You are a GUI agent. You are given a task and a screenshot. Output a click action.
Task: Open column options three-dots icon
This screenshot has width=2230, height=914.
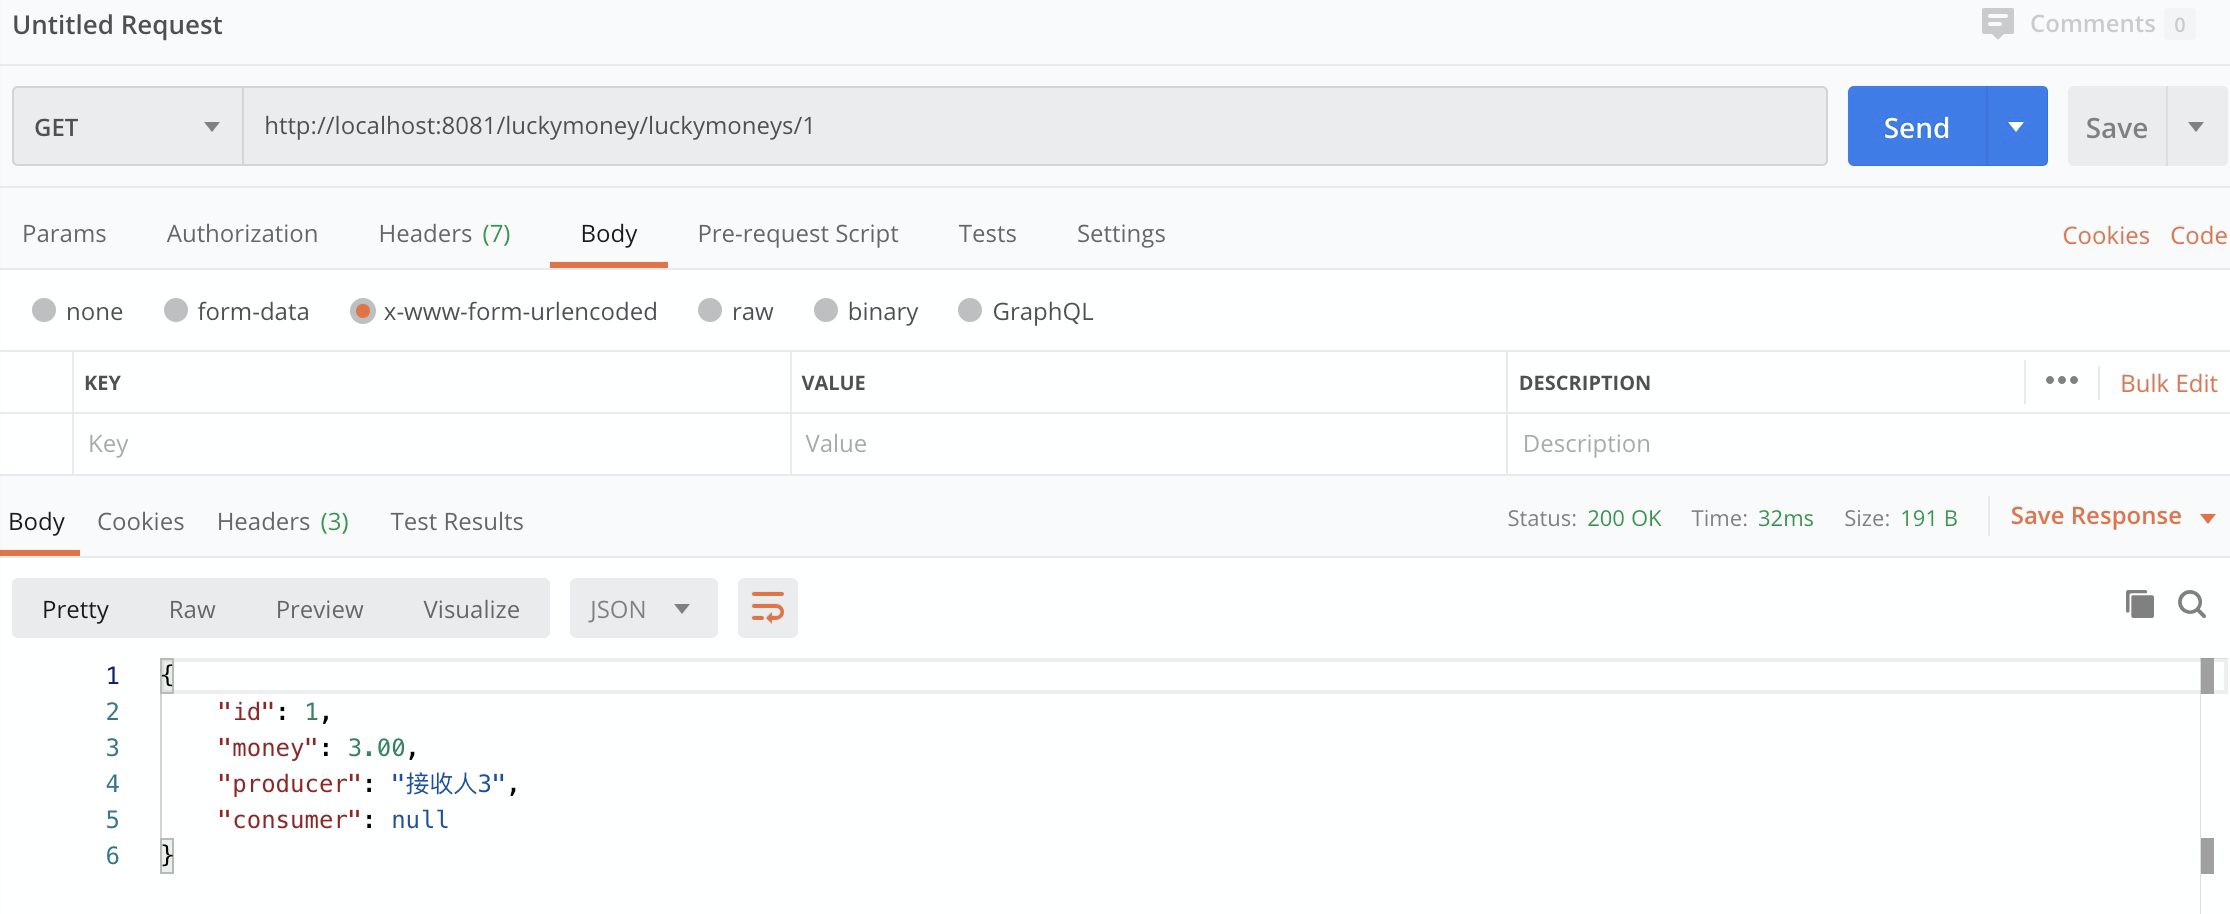[2061, 381]
